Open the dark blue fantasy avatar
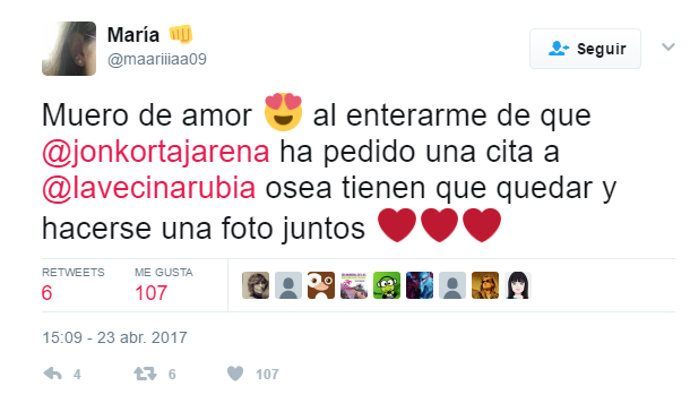Image resolution: width=690 pixels, height=403 pixels. [419, 286]
